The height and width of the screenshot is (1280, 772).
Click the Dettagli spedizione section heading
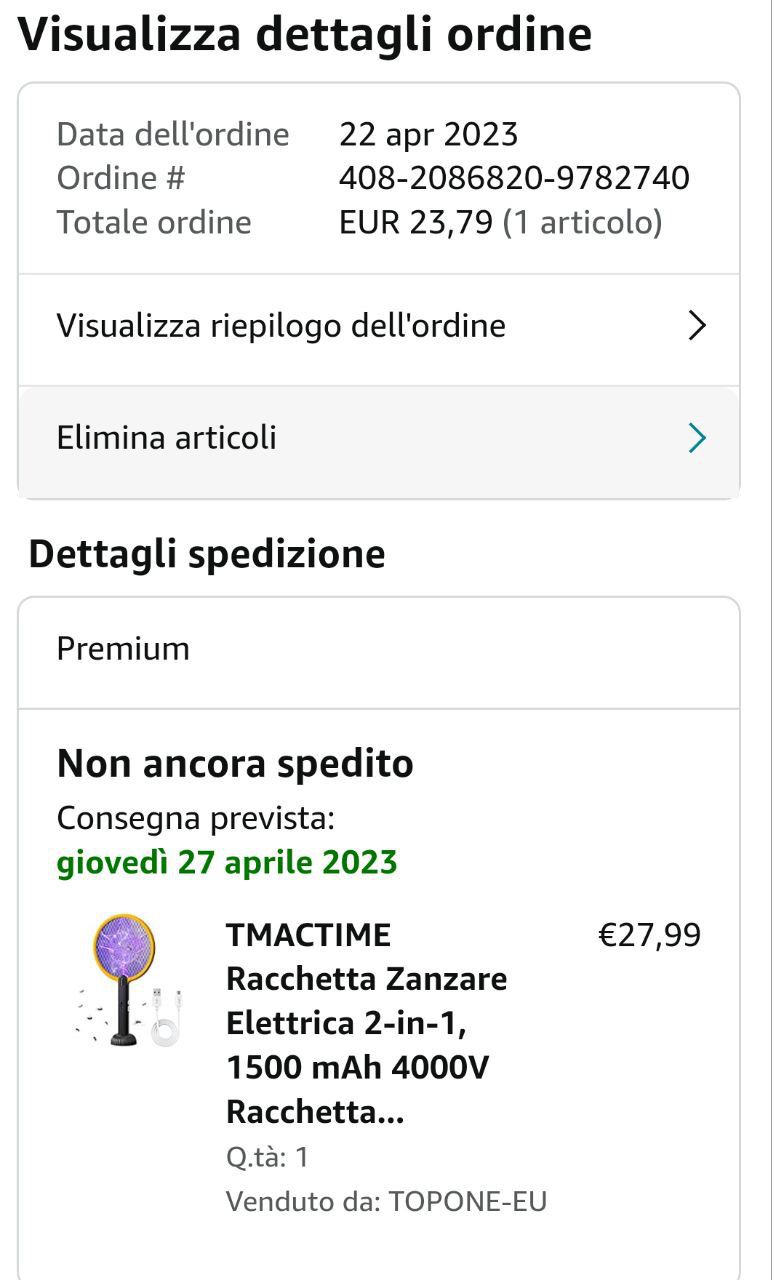(207, 554)
